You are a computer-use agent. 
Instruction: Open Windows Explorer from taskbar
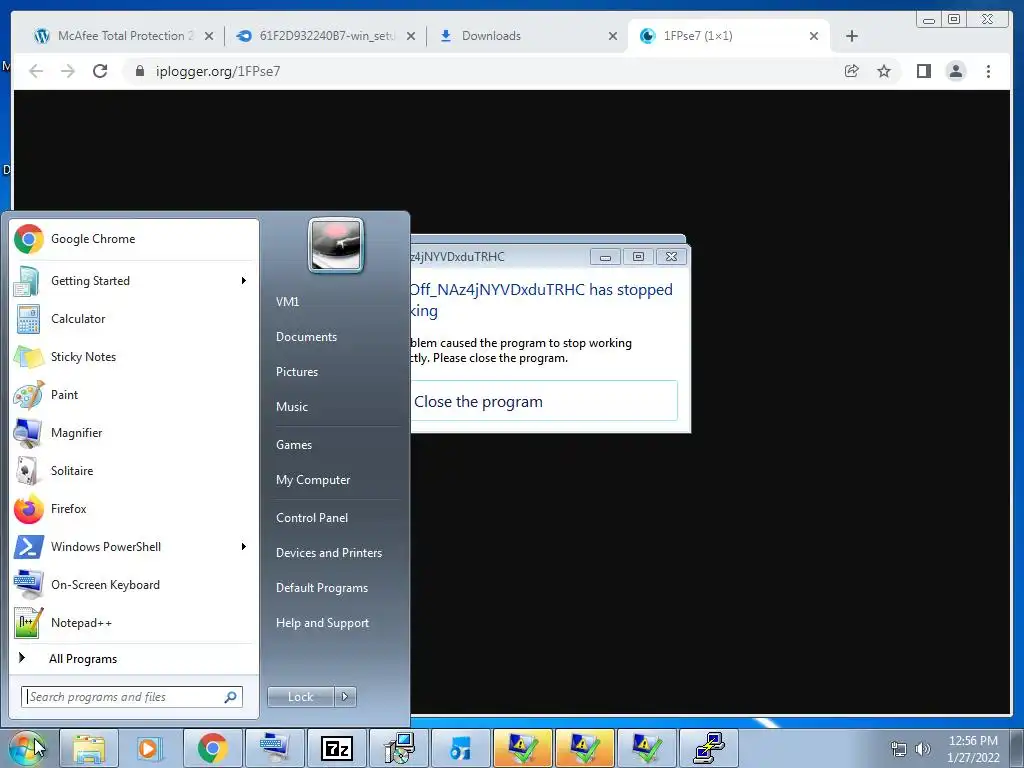click(x=89, y=748)
